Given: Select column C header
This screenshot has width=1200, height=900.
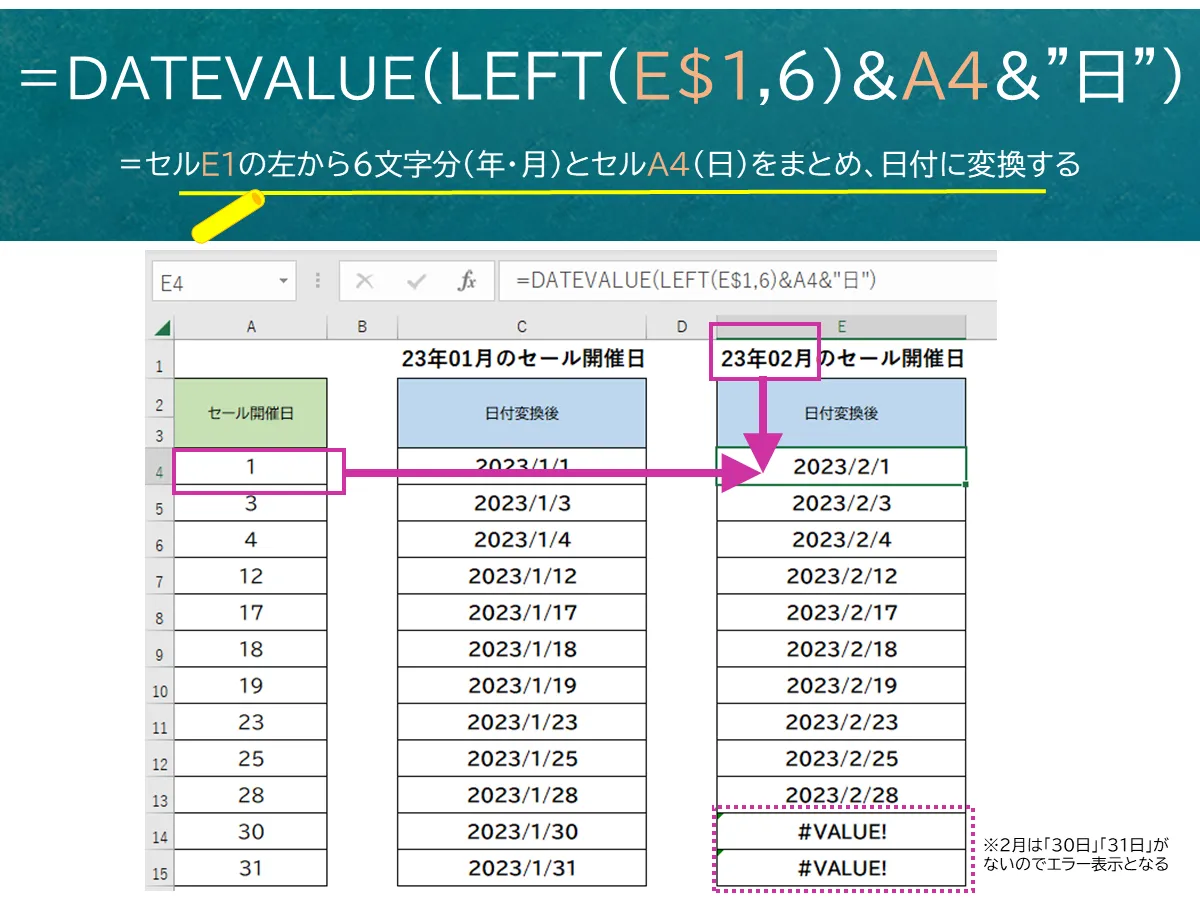Looking at the screenshot, I should 521,326.
